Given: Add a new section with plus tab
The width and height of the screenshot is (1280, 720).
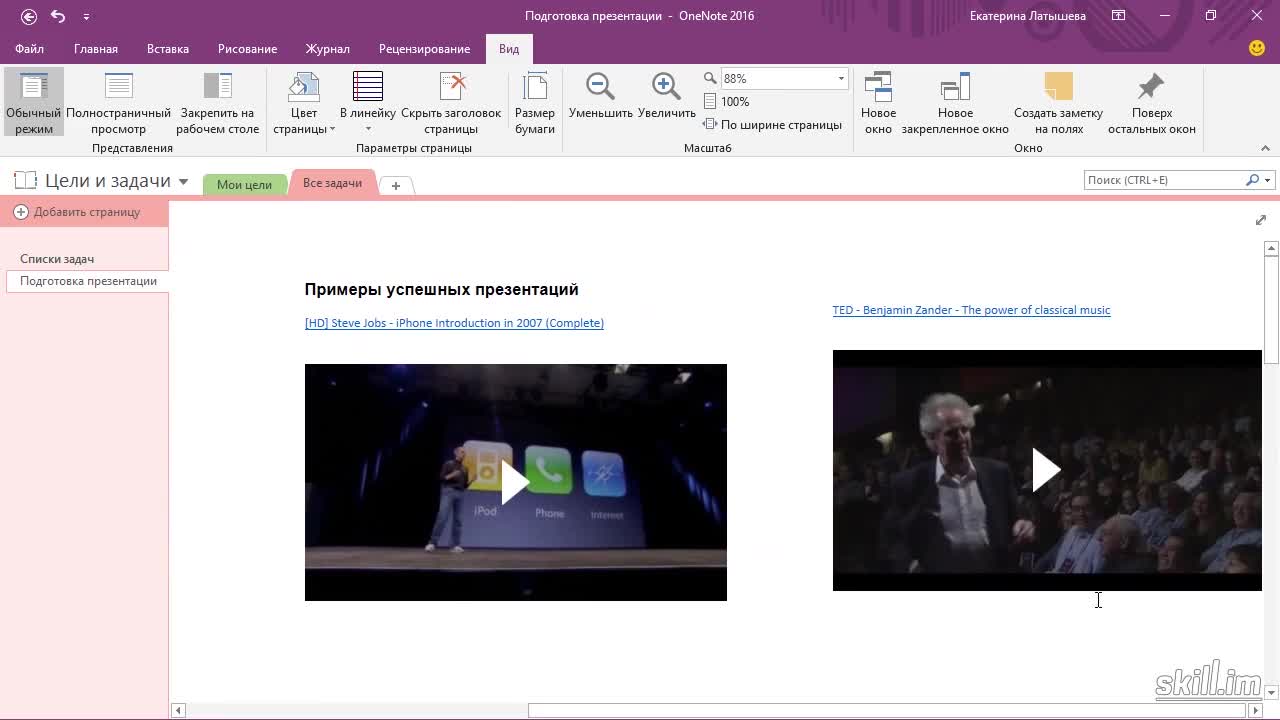Looking at the screenshot, I should tap(396, 185).
